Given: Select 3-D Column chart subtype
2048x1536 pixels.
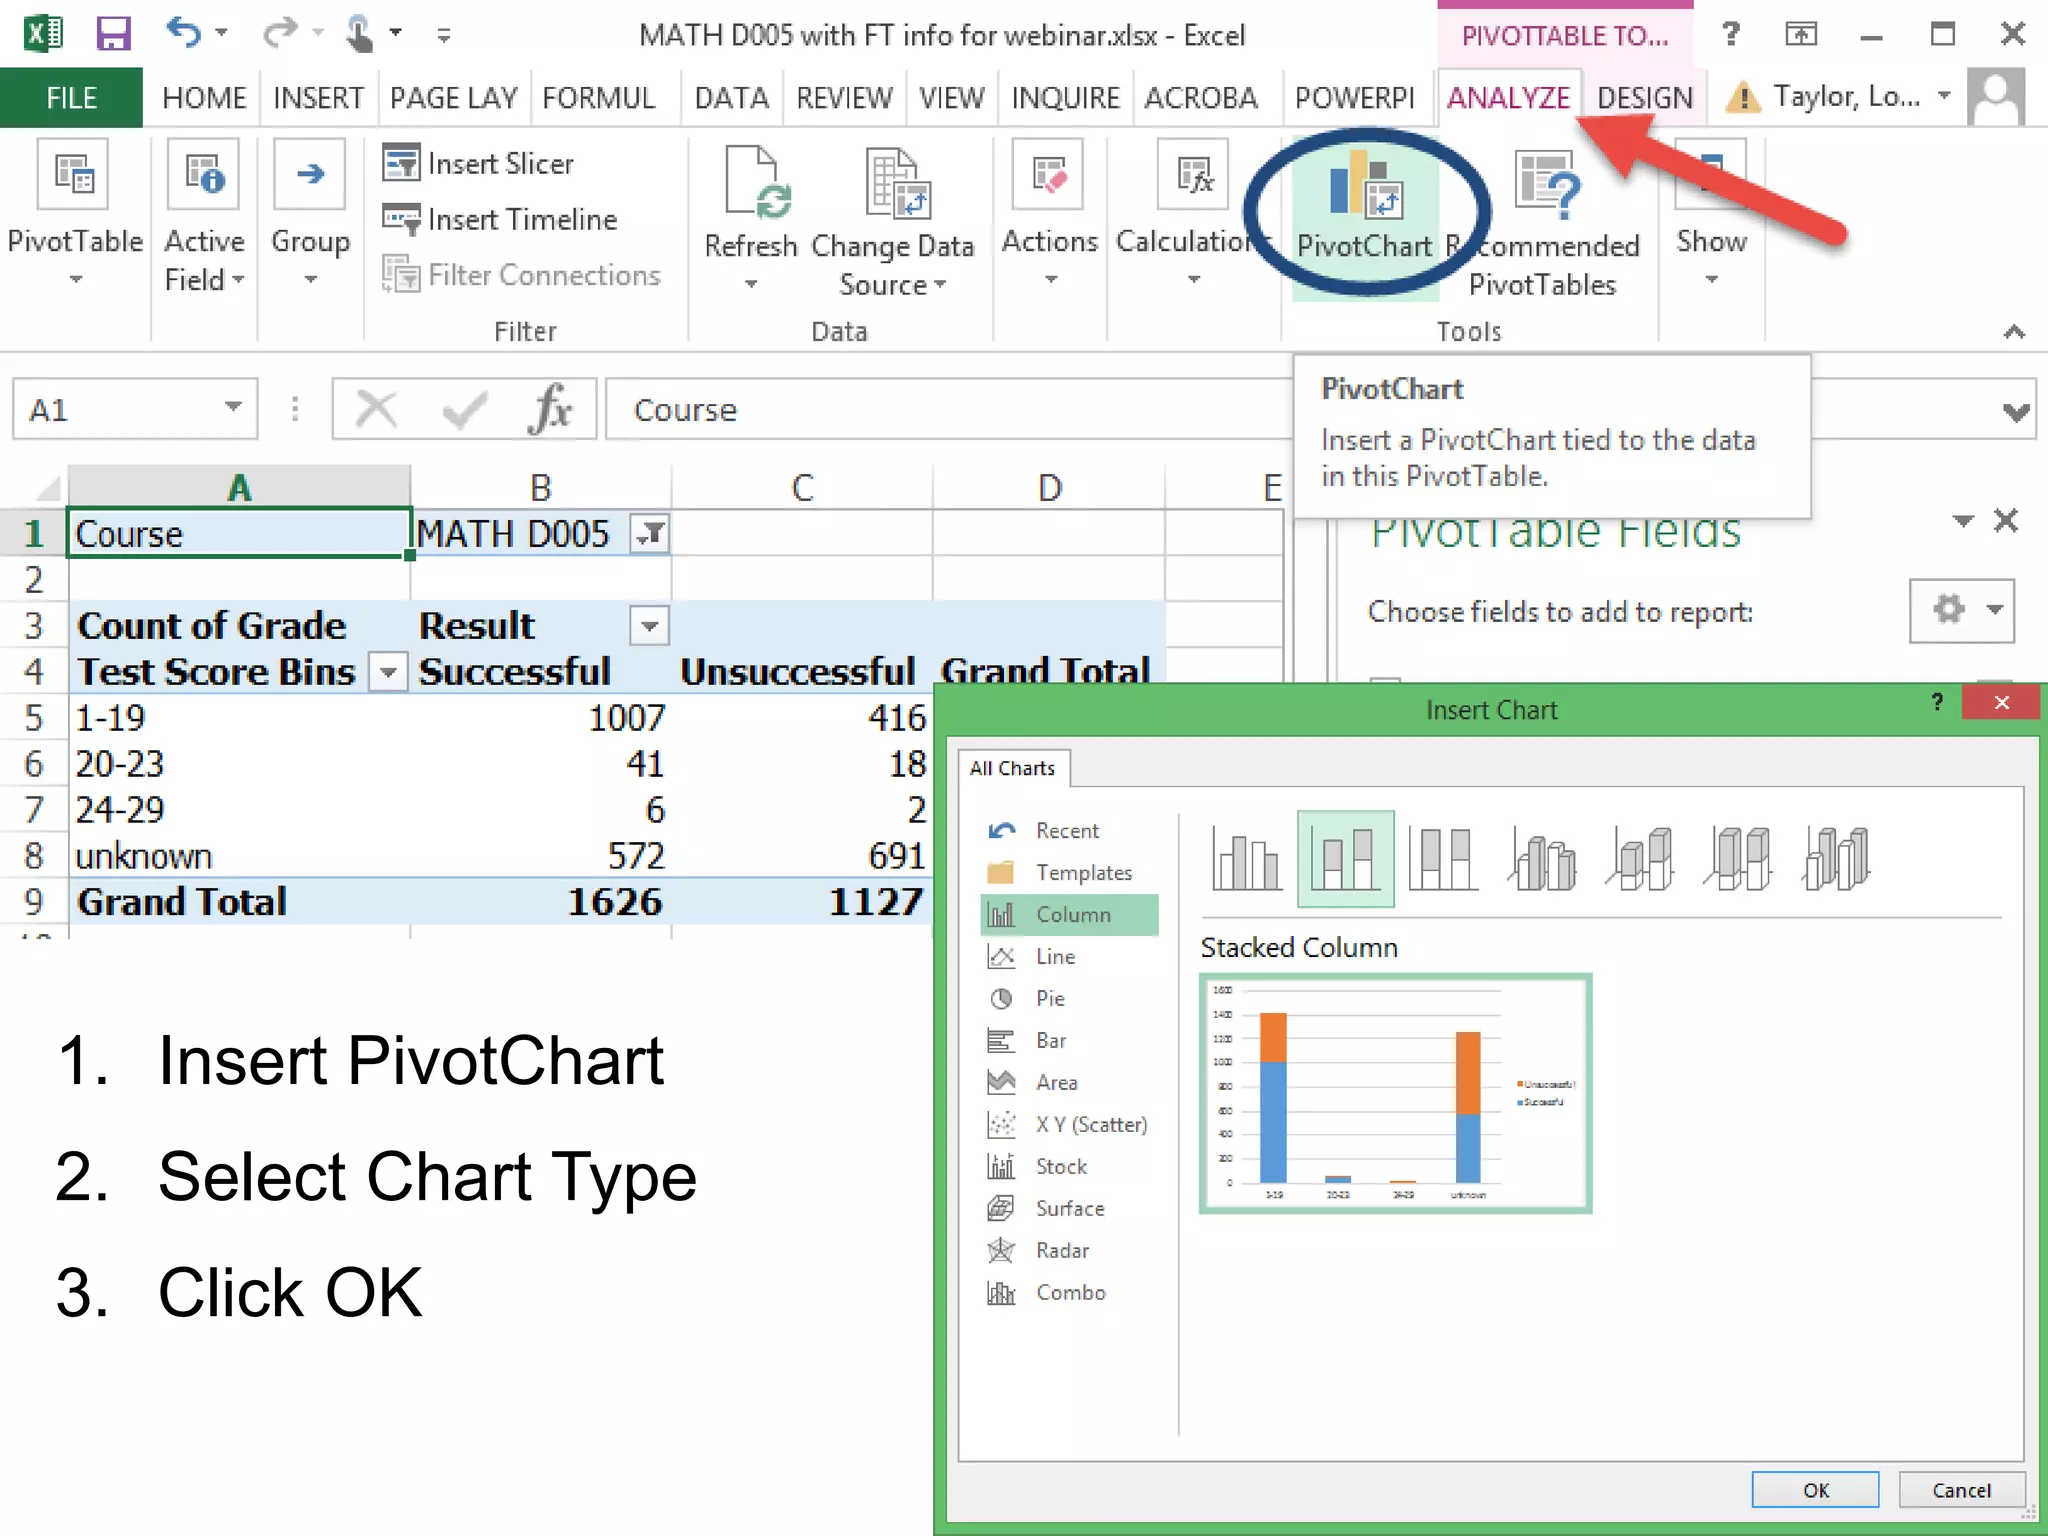Looking at the screenshot, I should pyautogui.click(x=1835, y=859).
